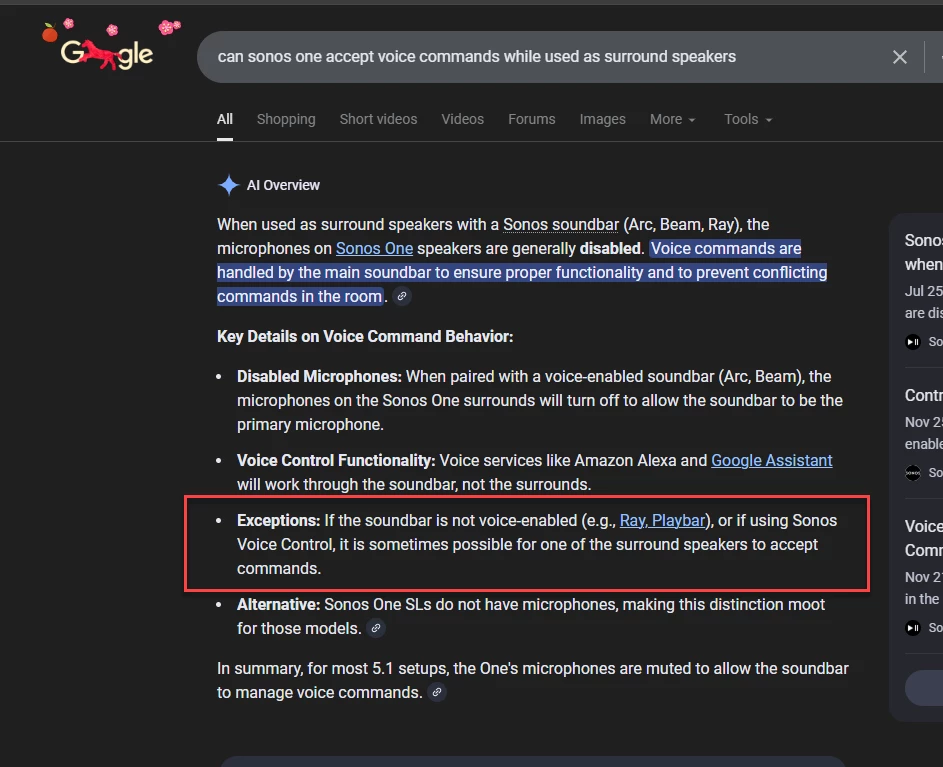Switch to the Forums tab

[532, 119]
